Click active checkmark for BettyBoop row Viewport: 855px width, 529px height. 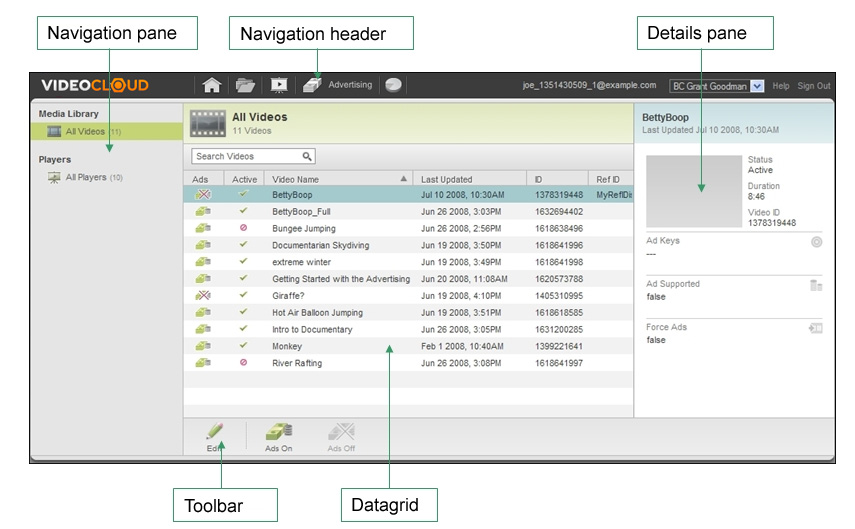tap(244, 194)
